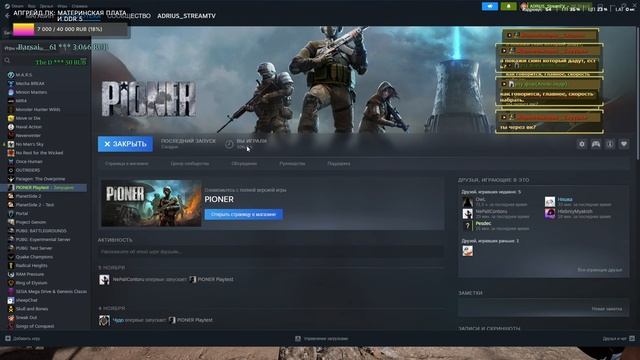Open the Обсуждения tab
Viewport: 640px width, 360px height.
point(244,164)
